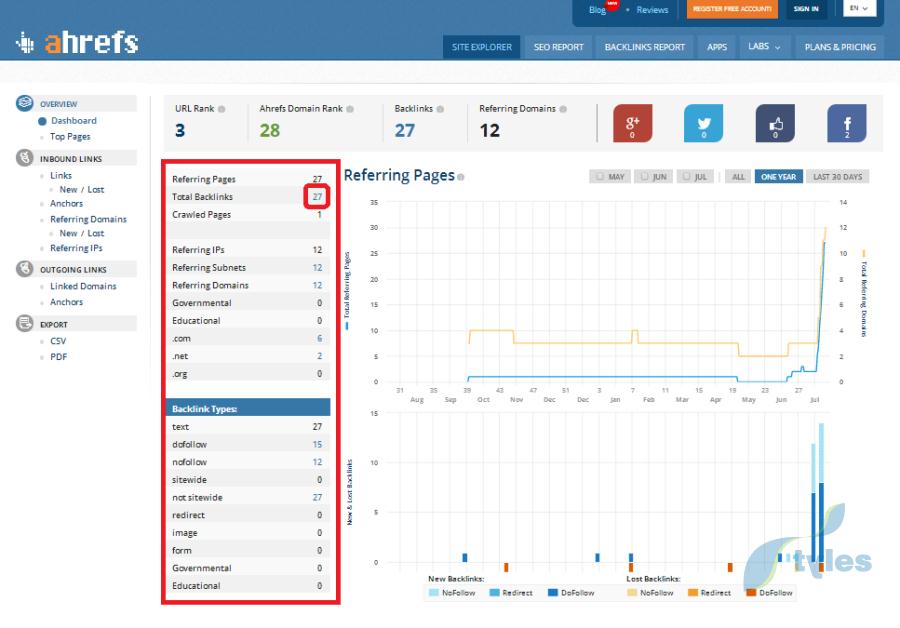900x628 pixels.
Task: Select the ALL time range
Action: coord(738,177)
